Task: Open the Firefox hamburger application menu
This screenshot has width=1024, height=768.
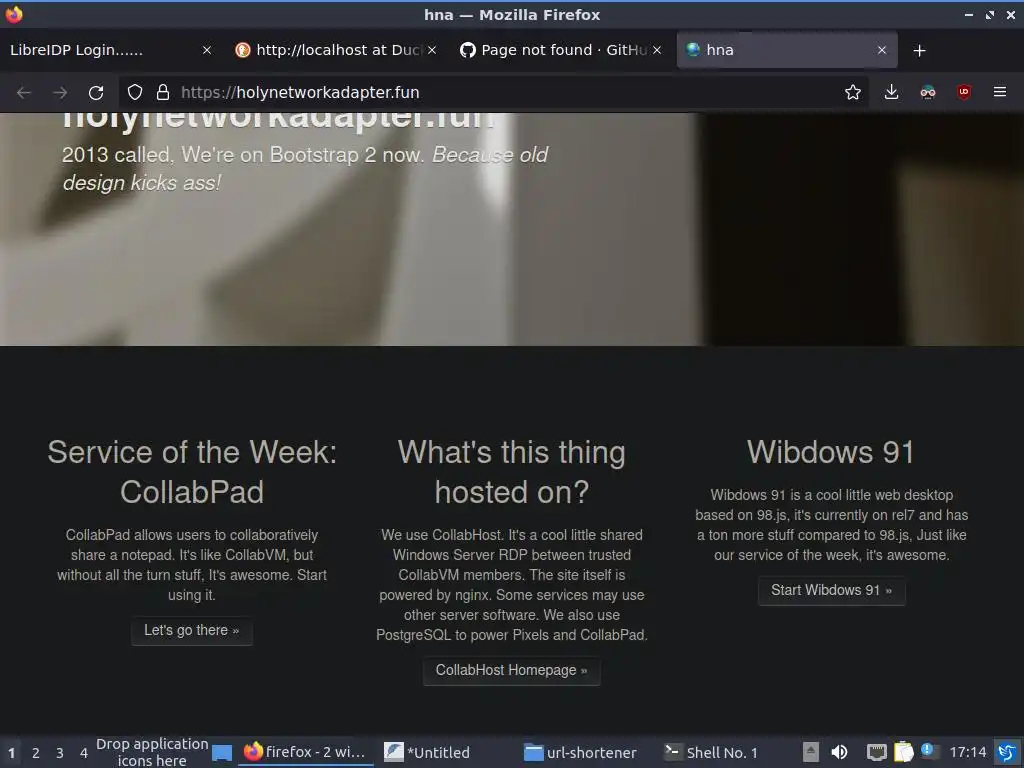Action: point(1000,92)
